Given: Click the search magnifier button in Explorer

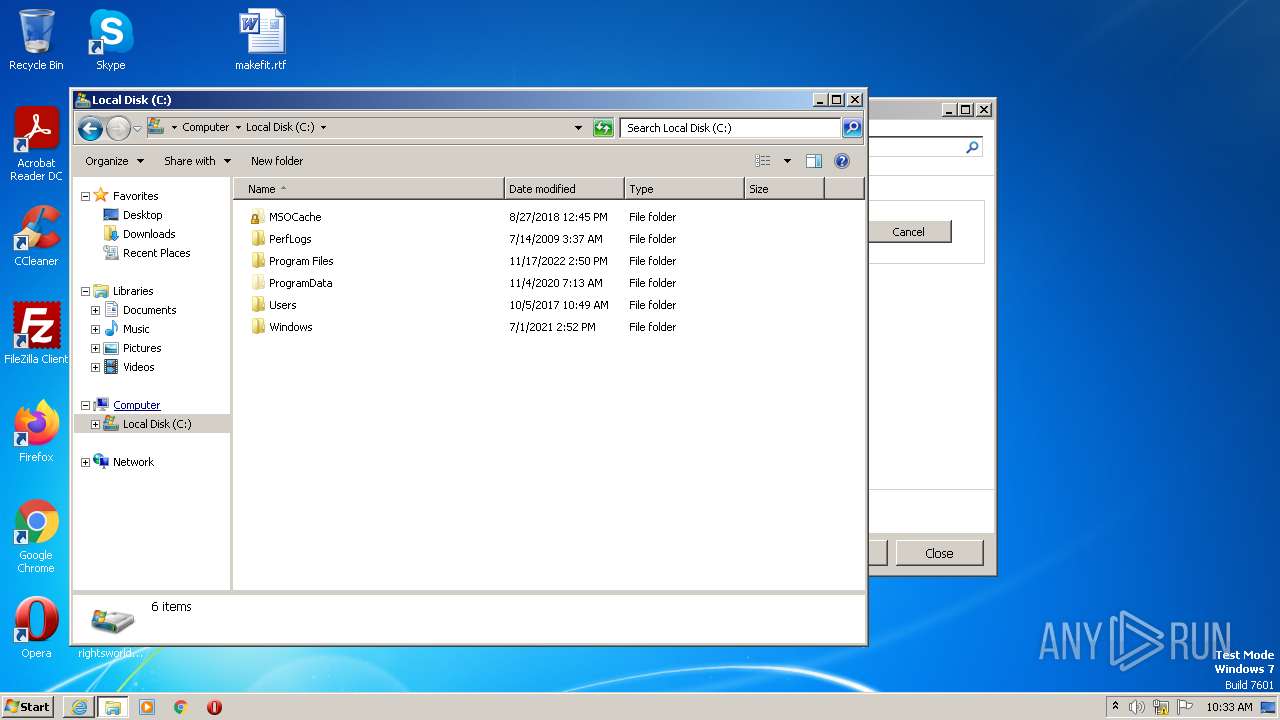Looking at the screenshot, I should (x=852, y=128).
